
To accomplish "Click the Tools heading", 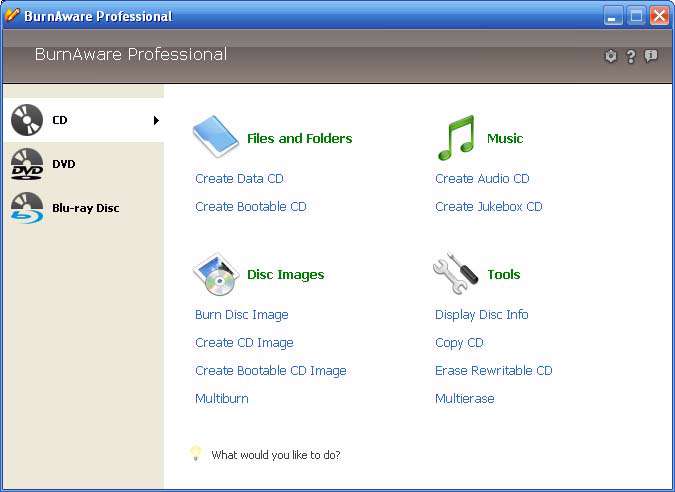I will tap(504, 275).
